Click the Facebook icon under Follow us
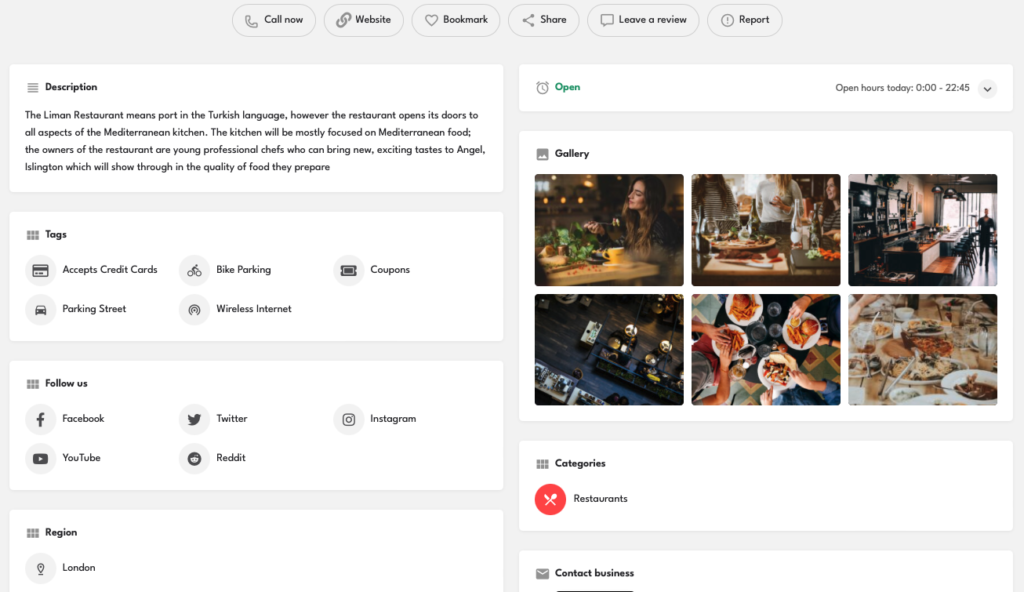This screenshot has height=592, width=1024. tap(40, 419)
